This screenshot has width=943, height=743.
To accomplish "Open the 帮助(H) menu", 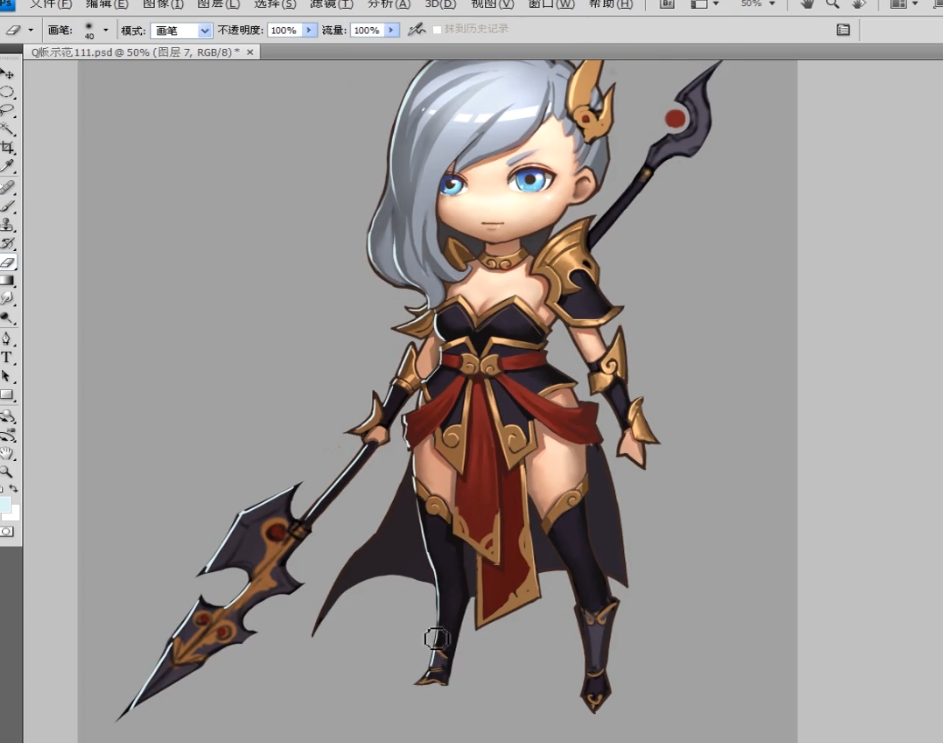I will point(610,4).
